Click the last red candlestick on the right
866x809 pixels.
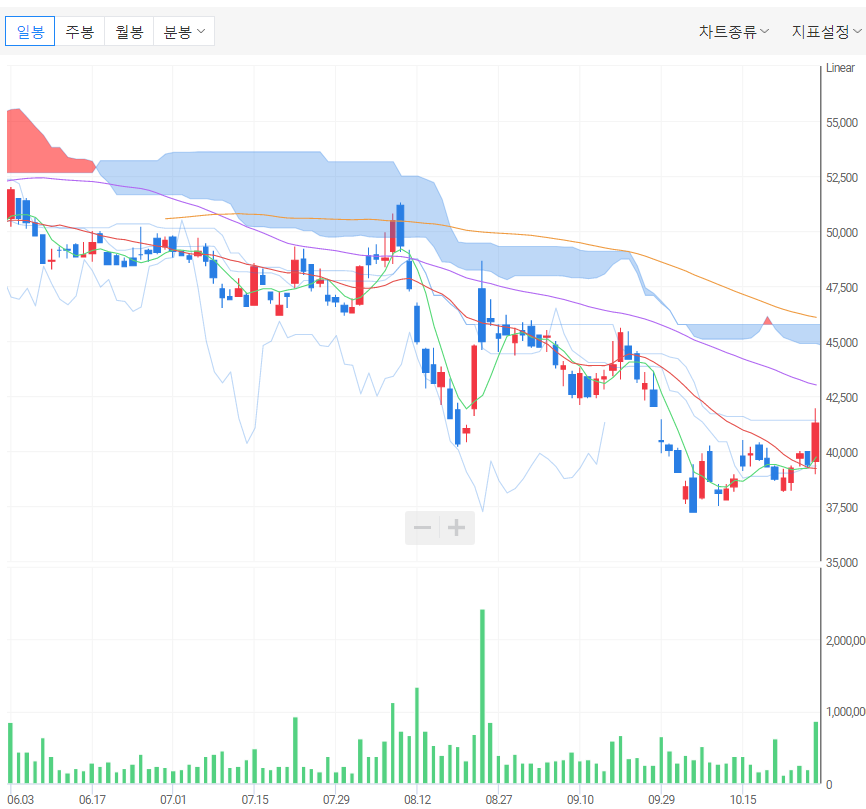pos(815,442)
